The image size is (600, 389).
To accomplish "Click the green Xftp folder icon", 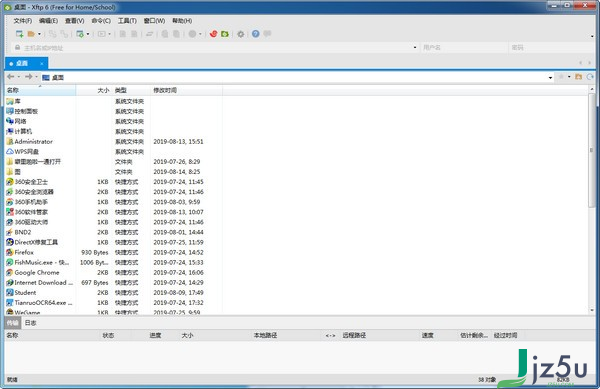I will click(x=225, y=34).
